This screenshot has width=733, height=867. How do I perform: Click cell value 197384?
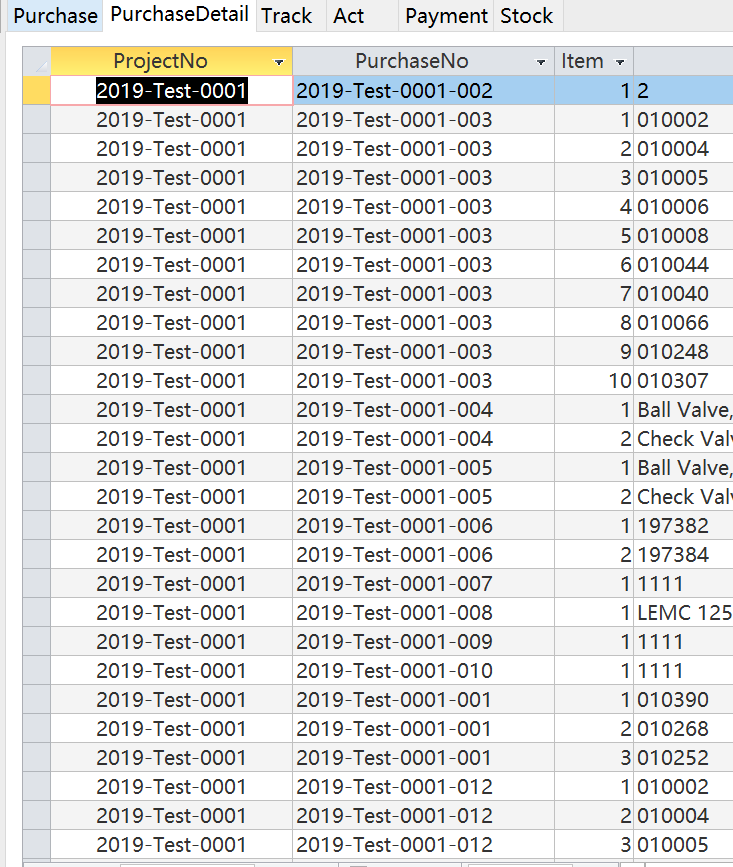point(683,555)
